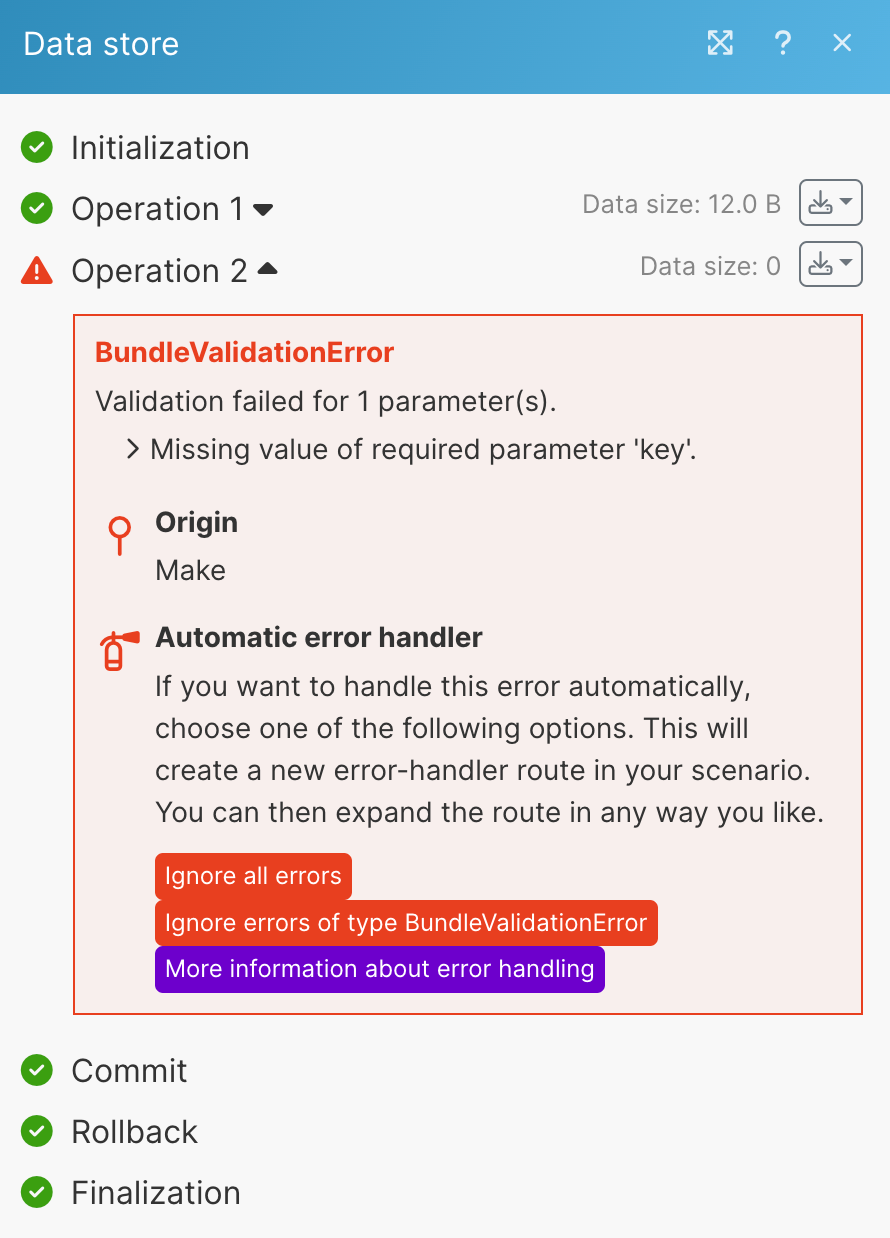Click the fullscreen expand icon in header
Screen dimensions: 890x1238
[x=720, y=43]
